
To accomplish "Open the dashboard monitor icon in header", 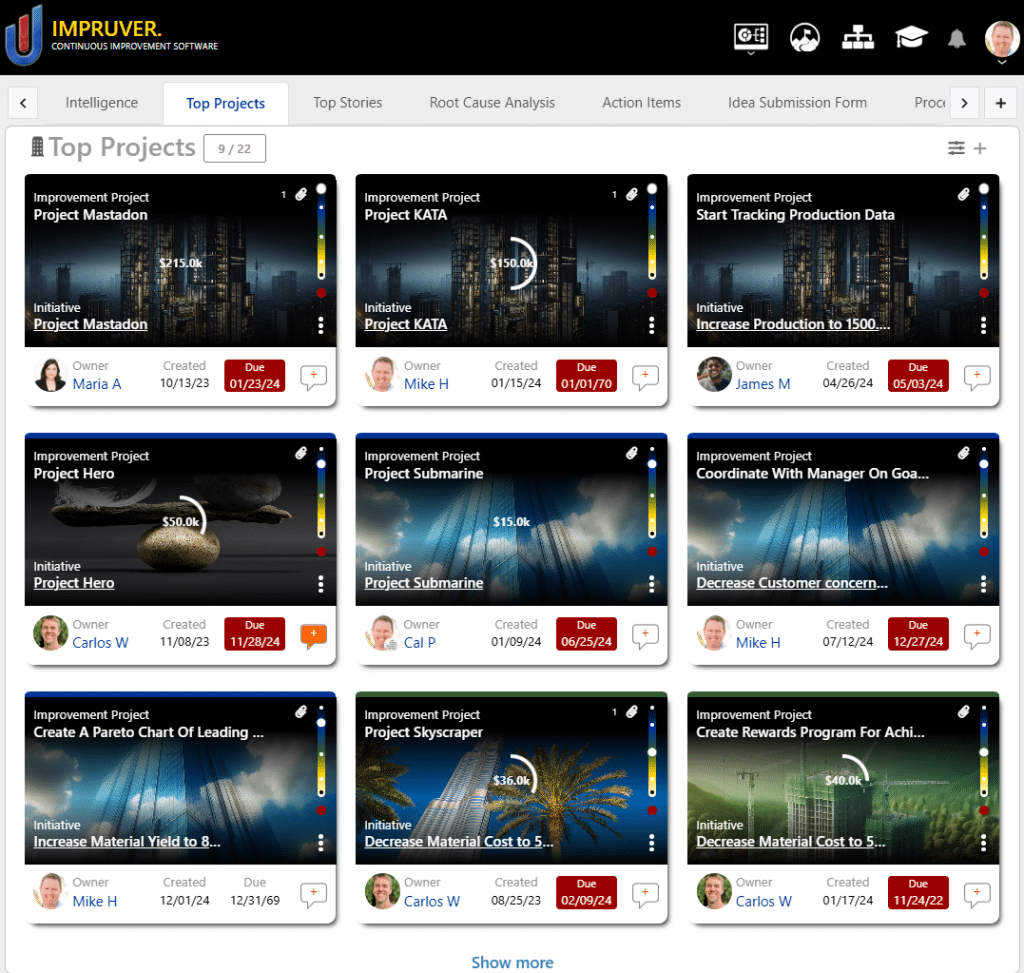I will [750, 37].
